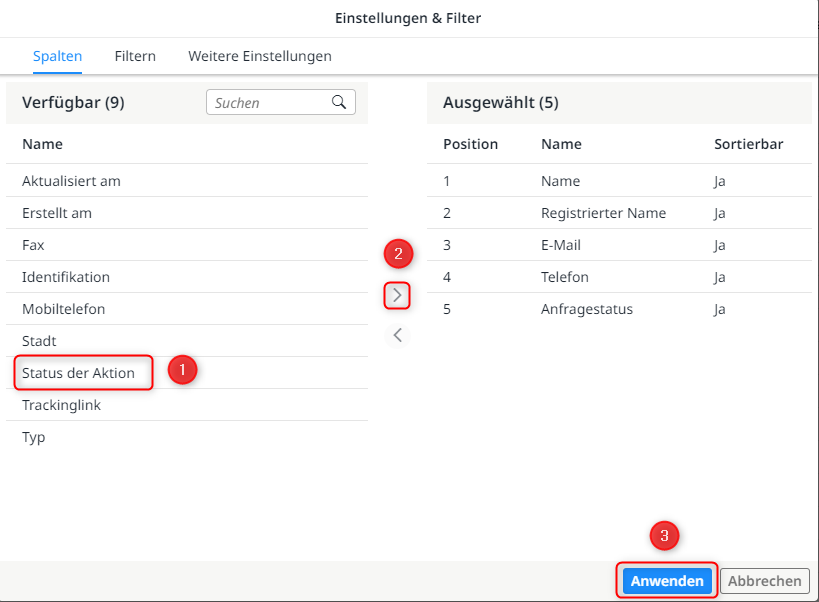Open the Weitere Einstellungen tab
Image resolution: width=819 pixels, height=602 pixels.
pos(259,56)
